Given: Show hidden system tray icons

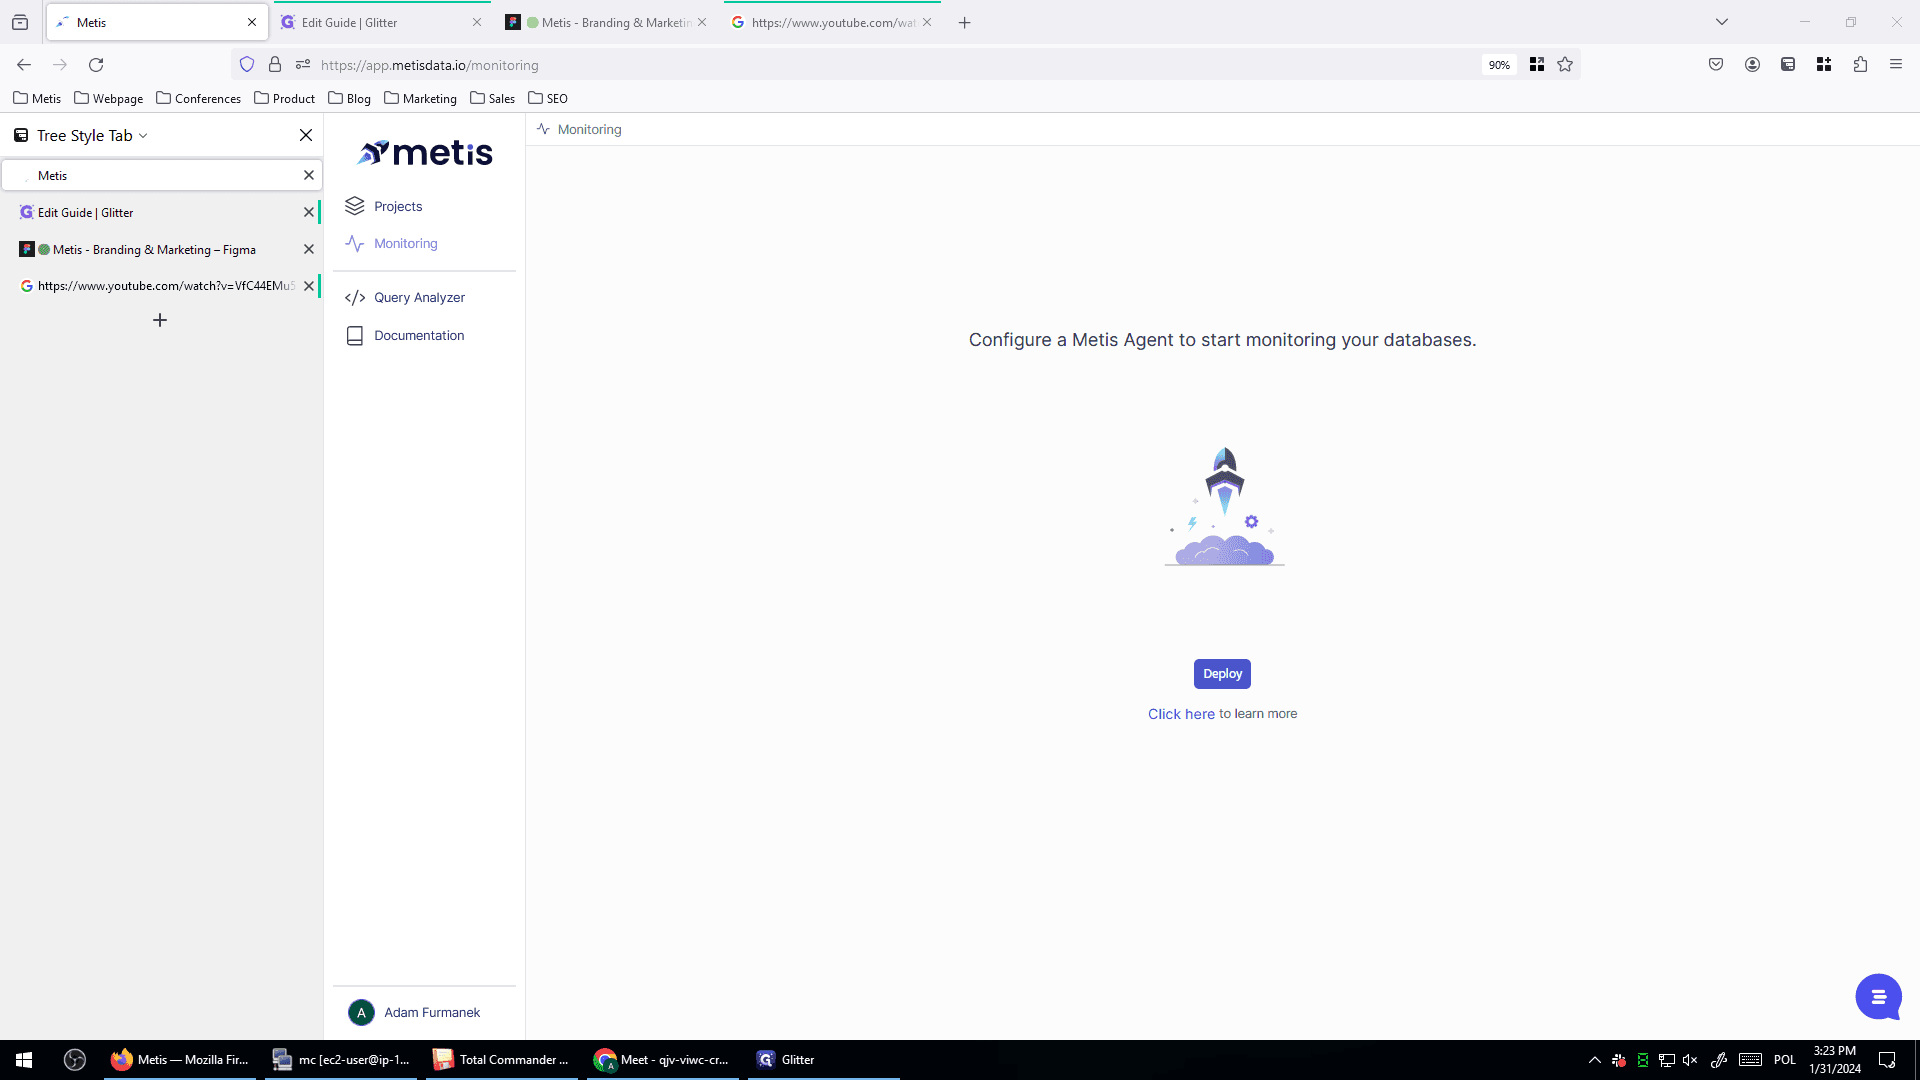Looking at the screenshot, I should tap(1594, 1060).
